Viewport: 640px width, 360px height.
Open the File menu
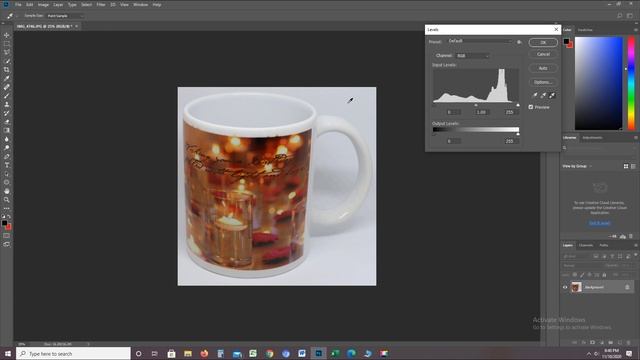pos(18,4)
